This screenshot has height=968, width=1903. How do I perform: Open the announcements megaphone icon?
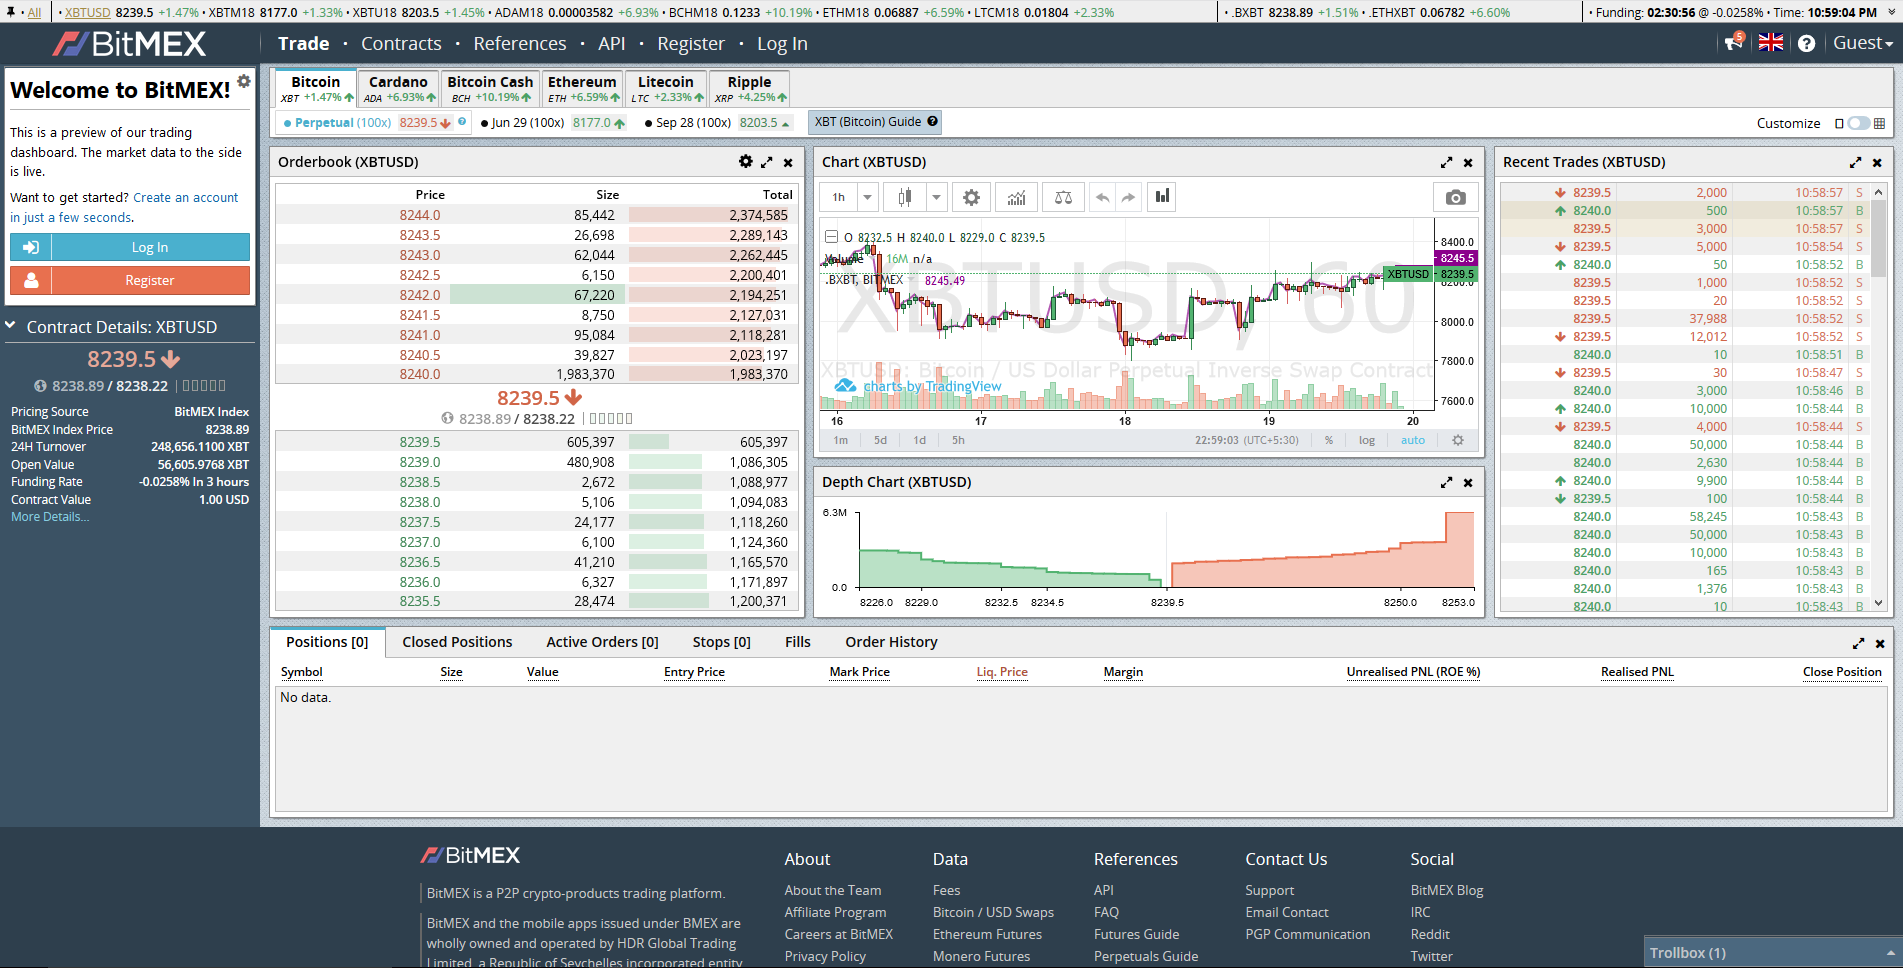click(1734, 42)
